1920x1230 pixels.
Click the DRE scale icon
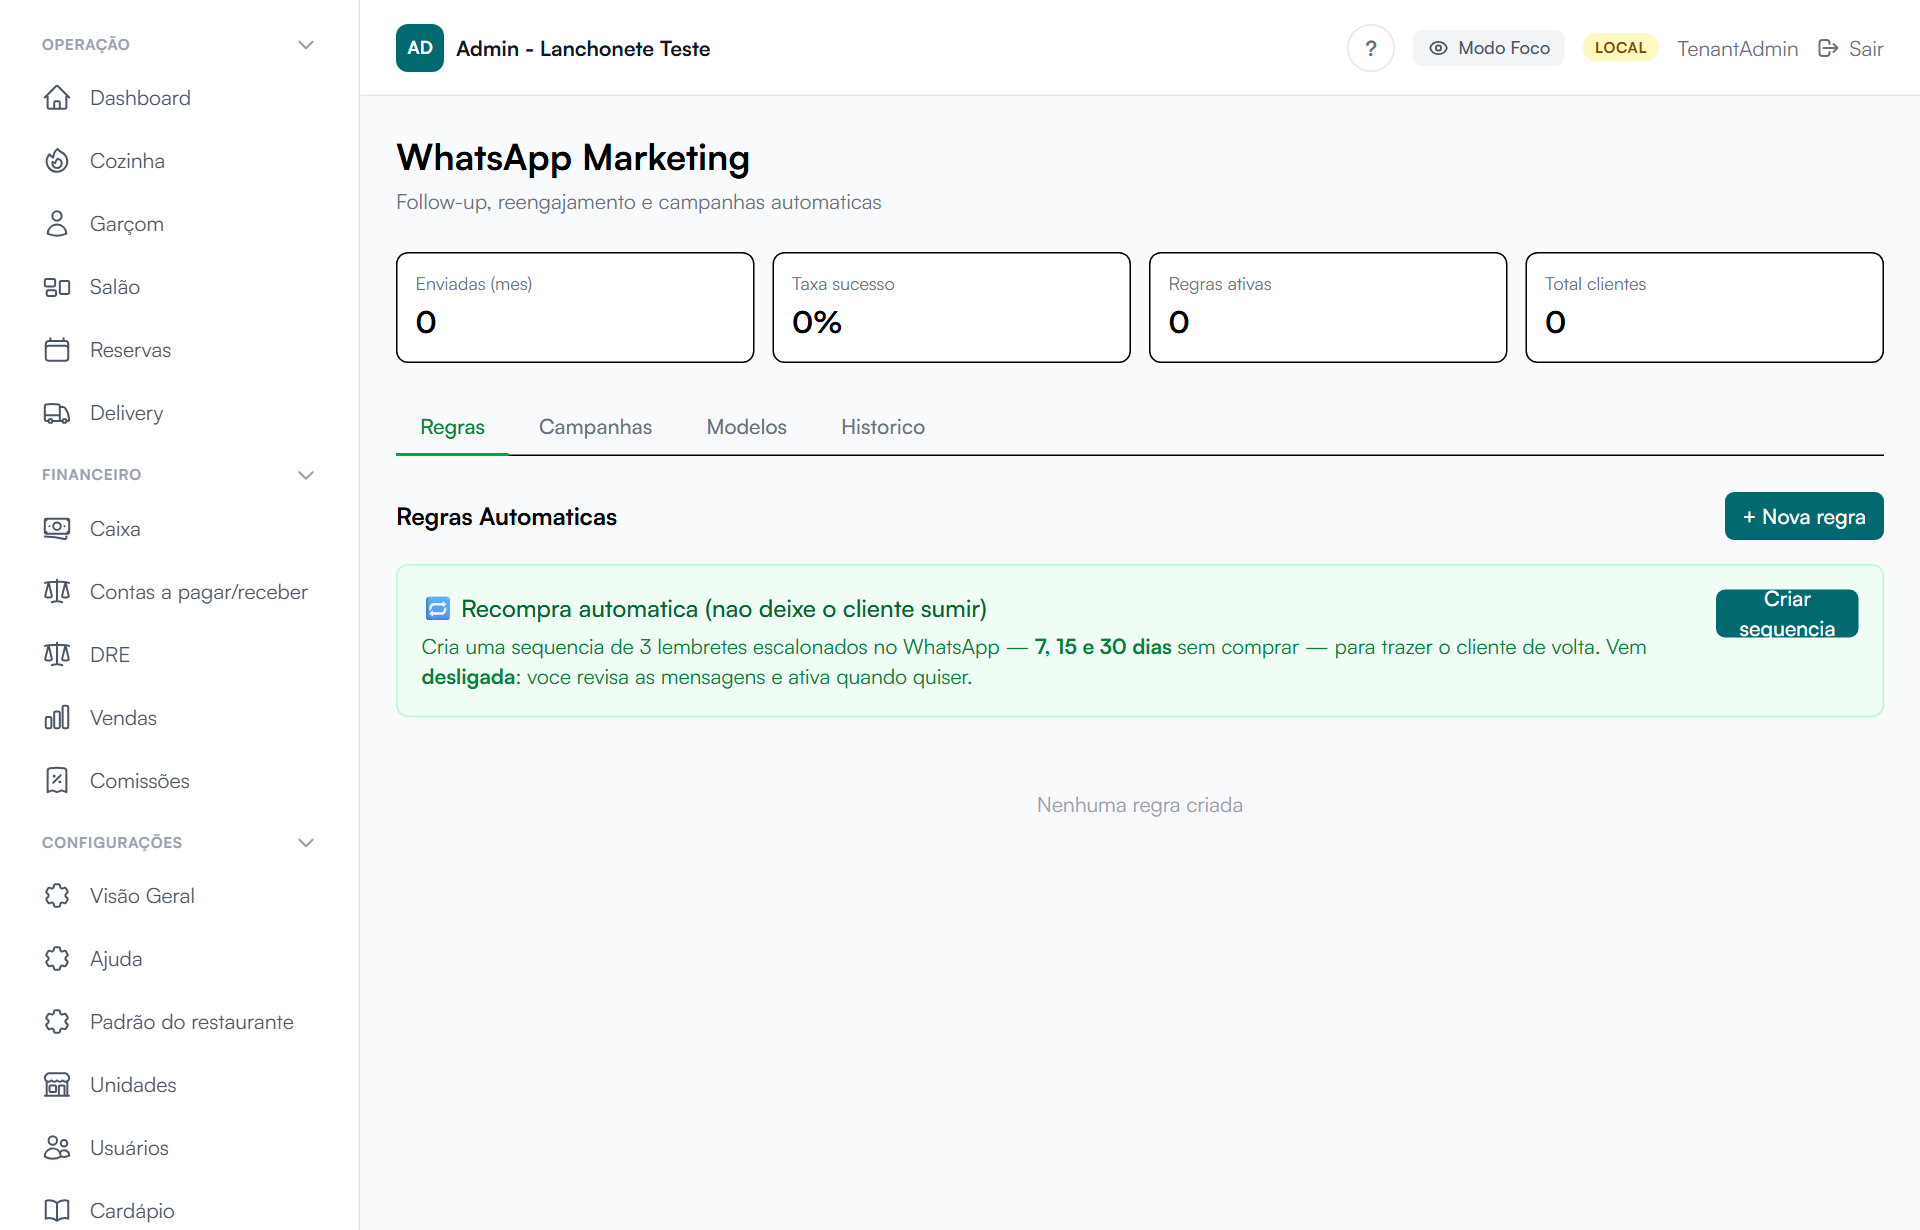(57, 655)
